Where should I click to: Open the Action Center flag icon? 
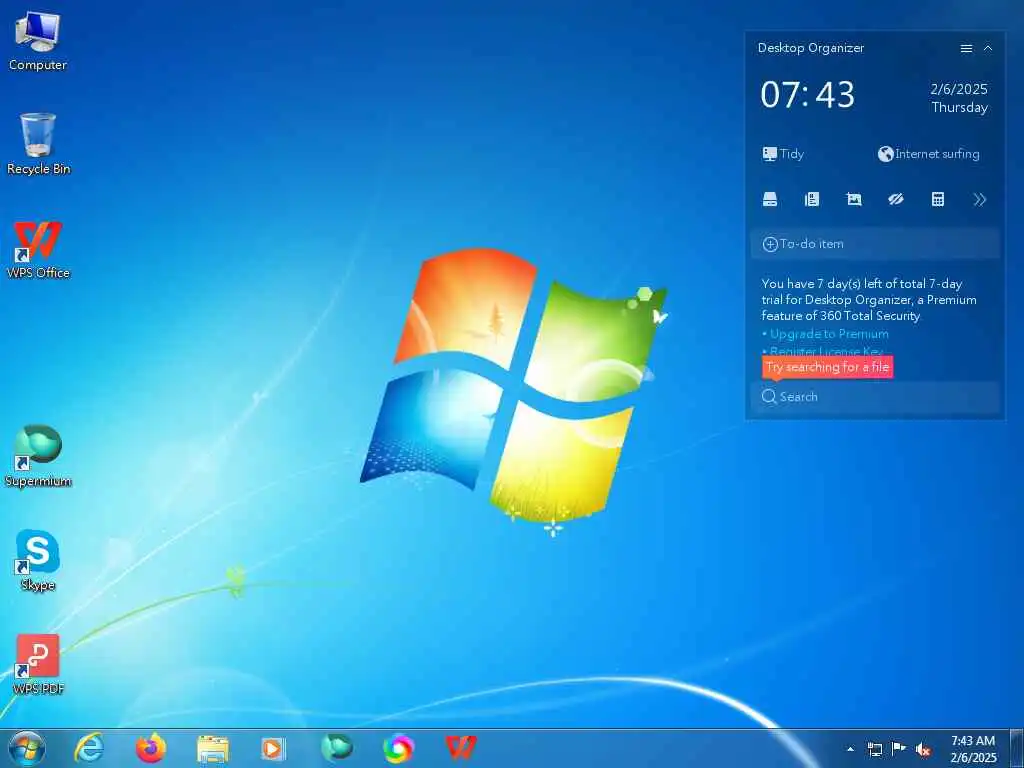coord(899,749)
